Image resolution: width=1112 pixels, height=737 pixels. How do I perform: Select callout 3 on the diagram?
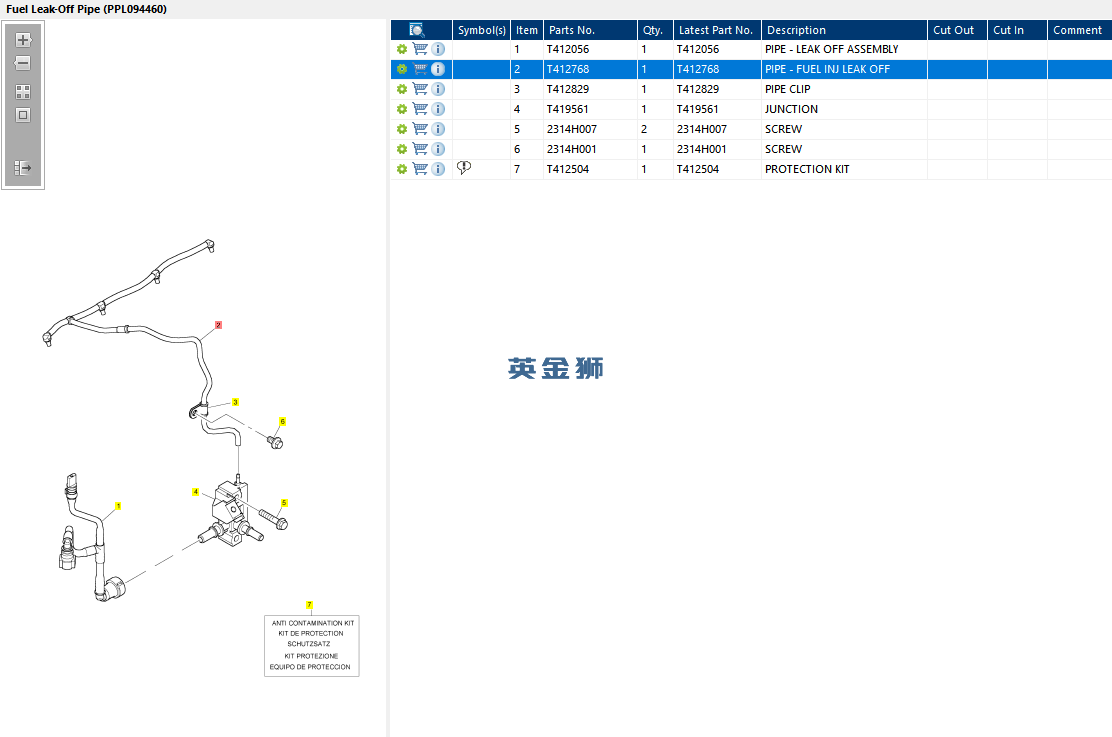(235, 402)
